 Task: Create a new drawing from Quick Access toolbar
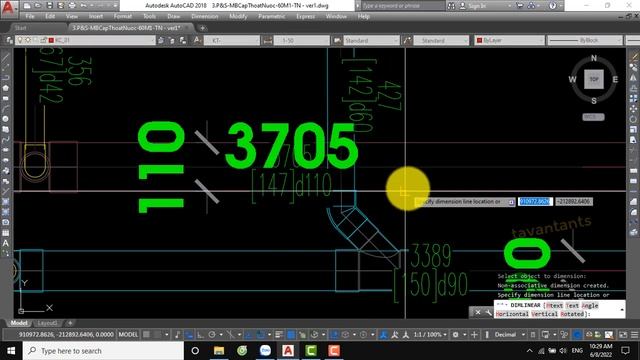point(27,6)
